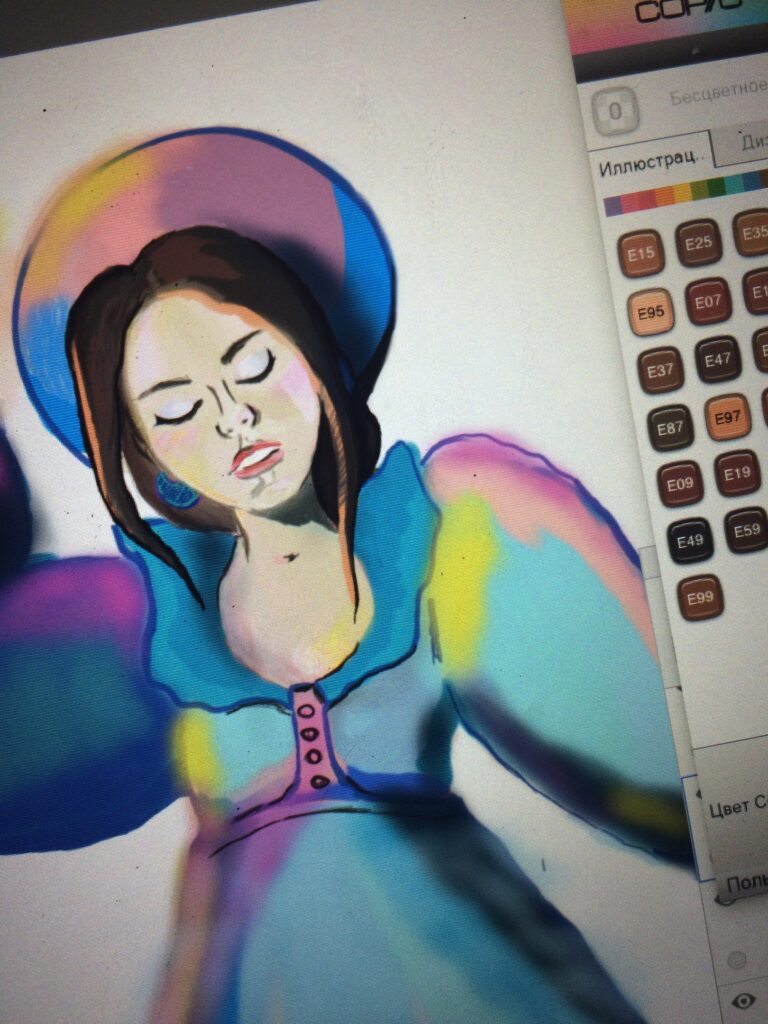Choose the near-black E49 marker
This screenshot has height=1024, width=768.
(x=690, y=541)
